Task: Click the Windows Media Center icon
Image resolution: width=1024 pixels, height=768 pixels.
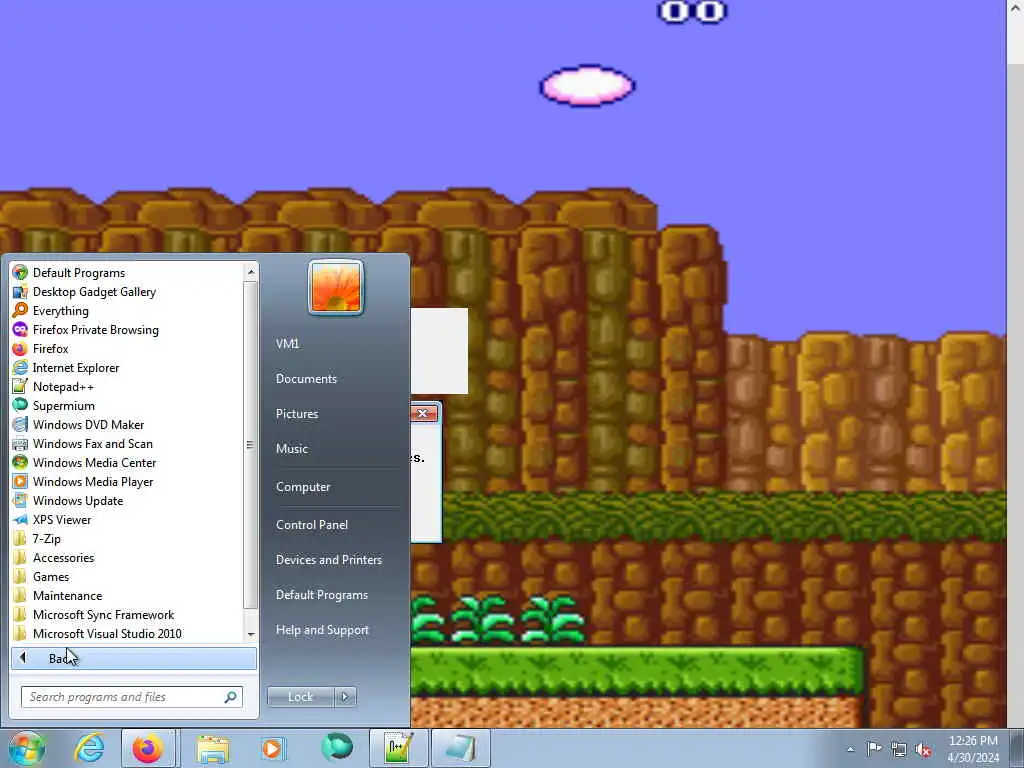Action: (x=20, y=462)
